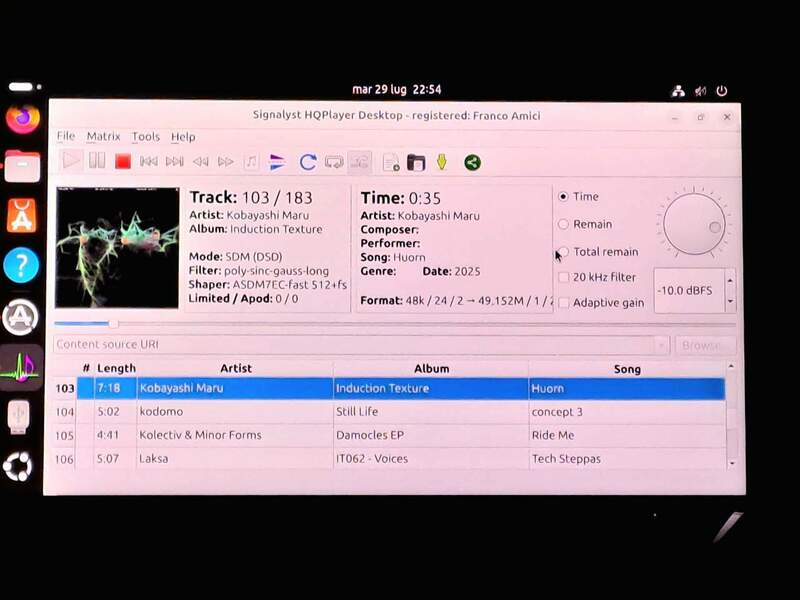Click the blue circular reload icon
Viewport: 800px width, 600px height.
click(x=307, y=161)
